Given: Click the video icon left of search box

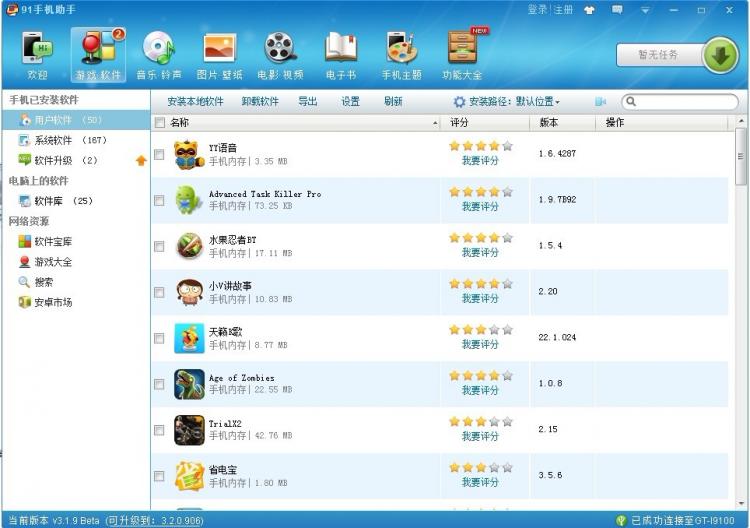Looking at the screenshot, I should click(x=601, y=101).
